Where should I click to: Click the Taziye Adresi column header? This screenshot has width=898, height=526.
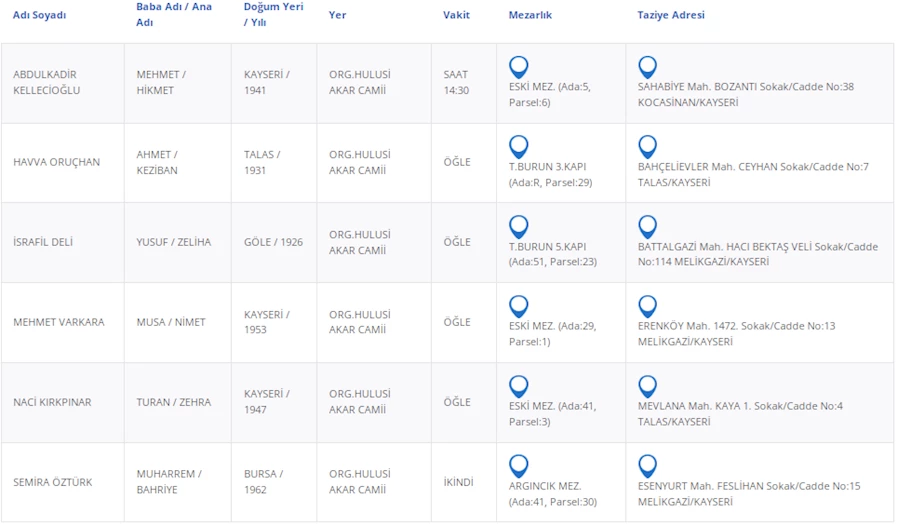click(671, 15)
